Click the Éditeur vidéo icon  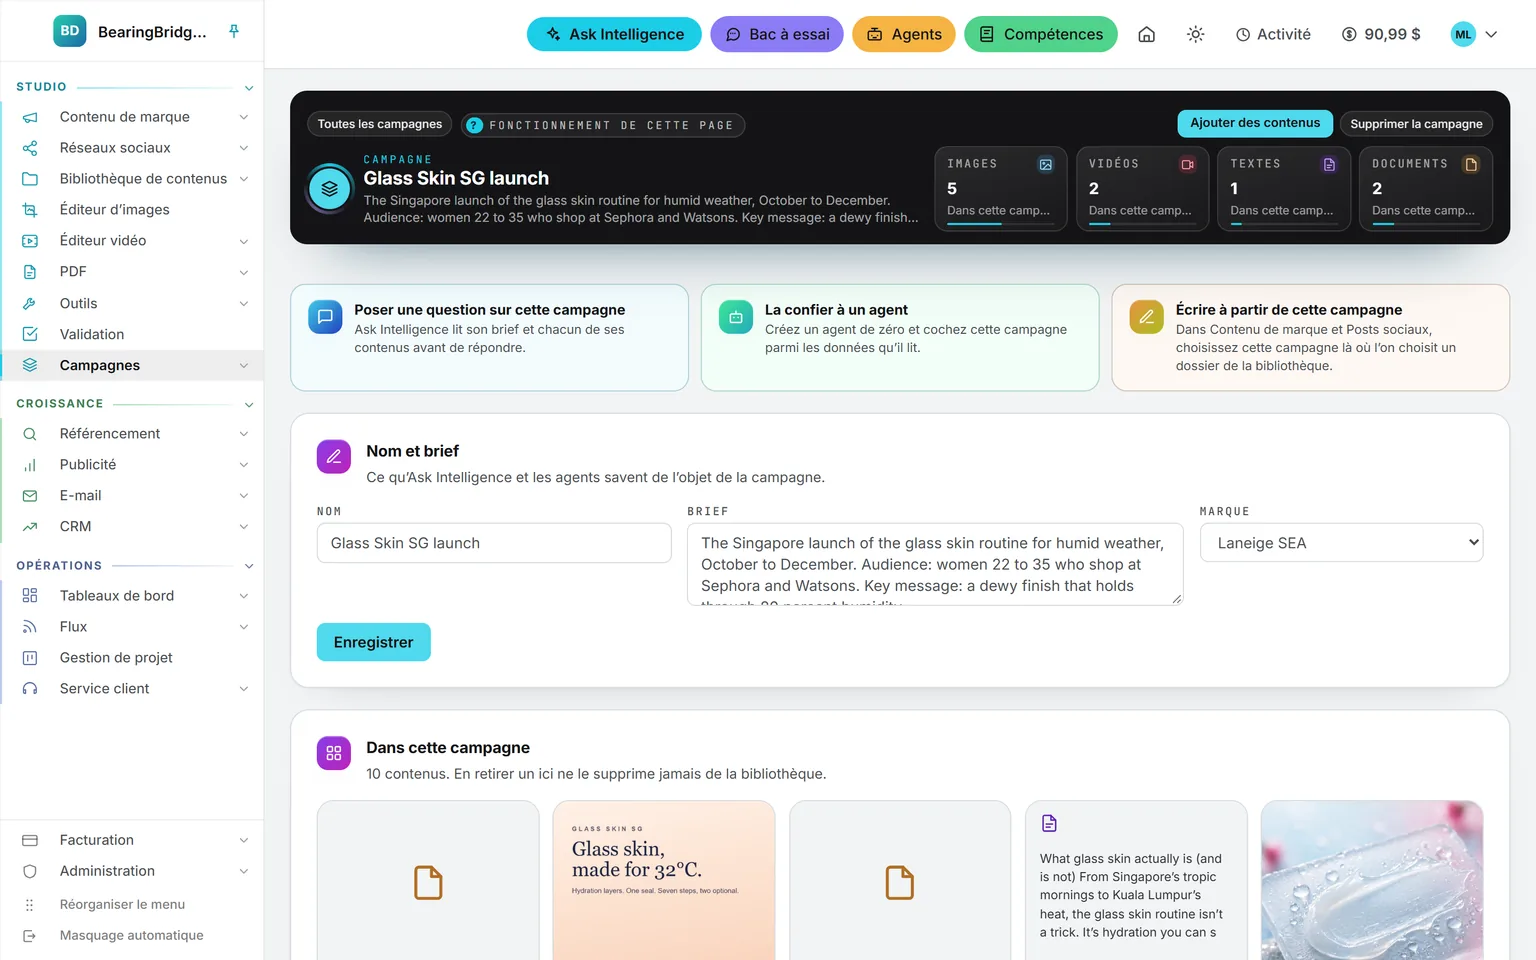tap(30, 241)
